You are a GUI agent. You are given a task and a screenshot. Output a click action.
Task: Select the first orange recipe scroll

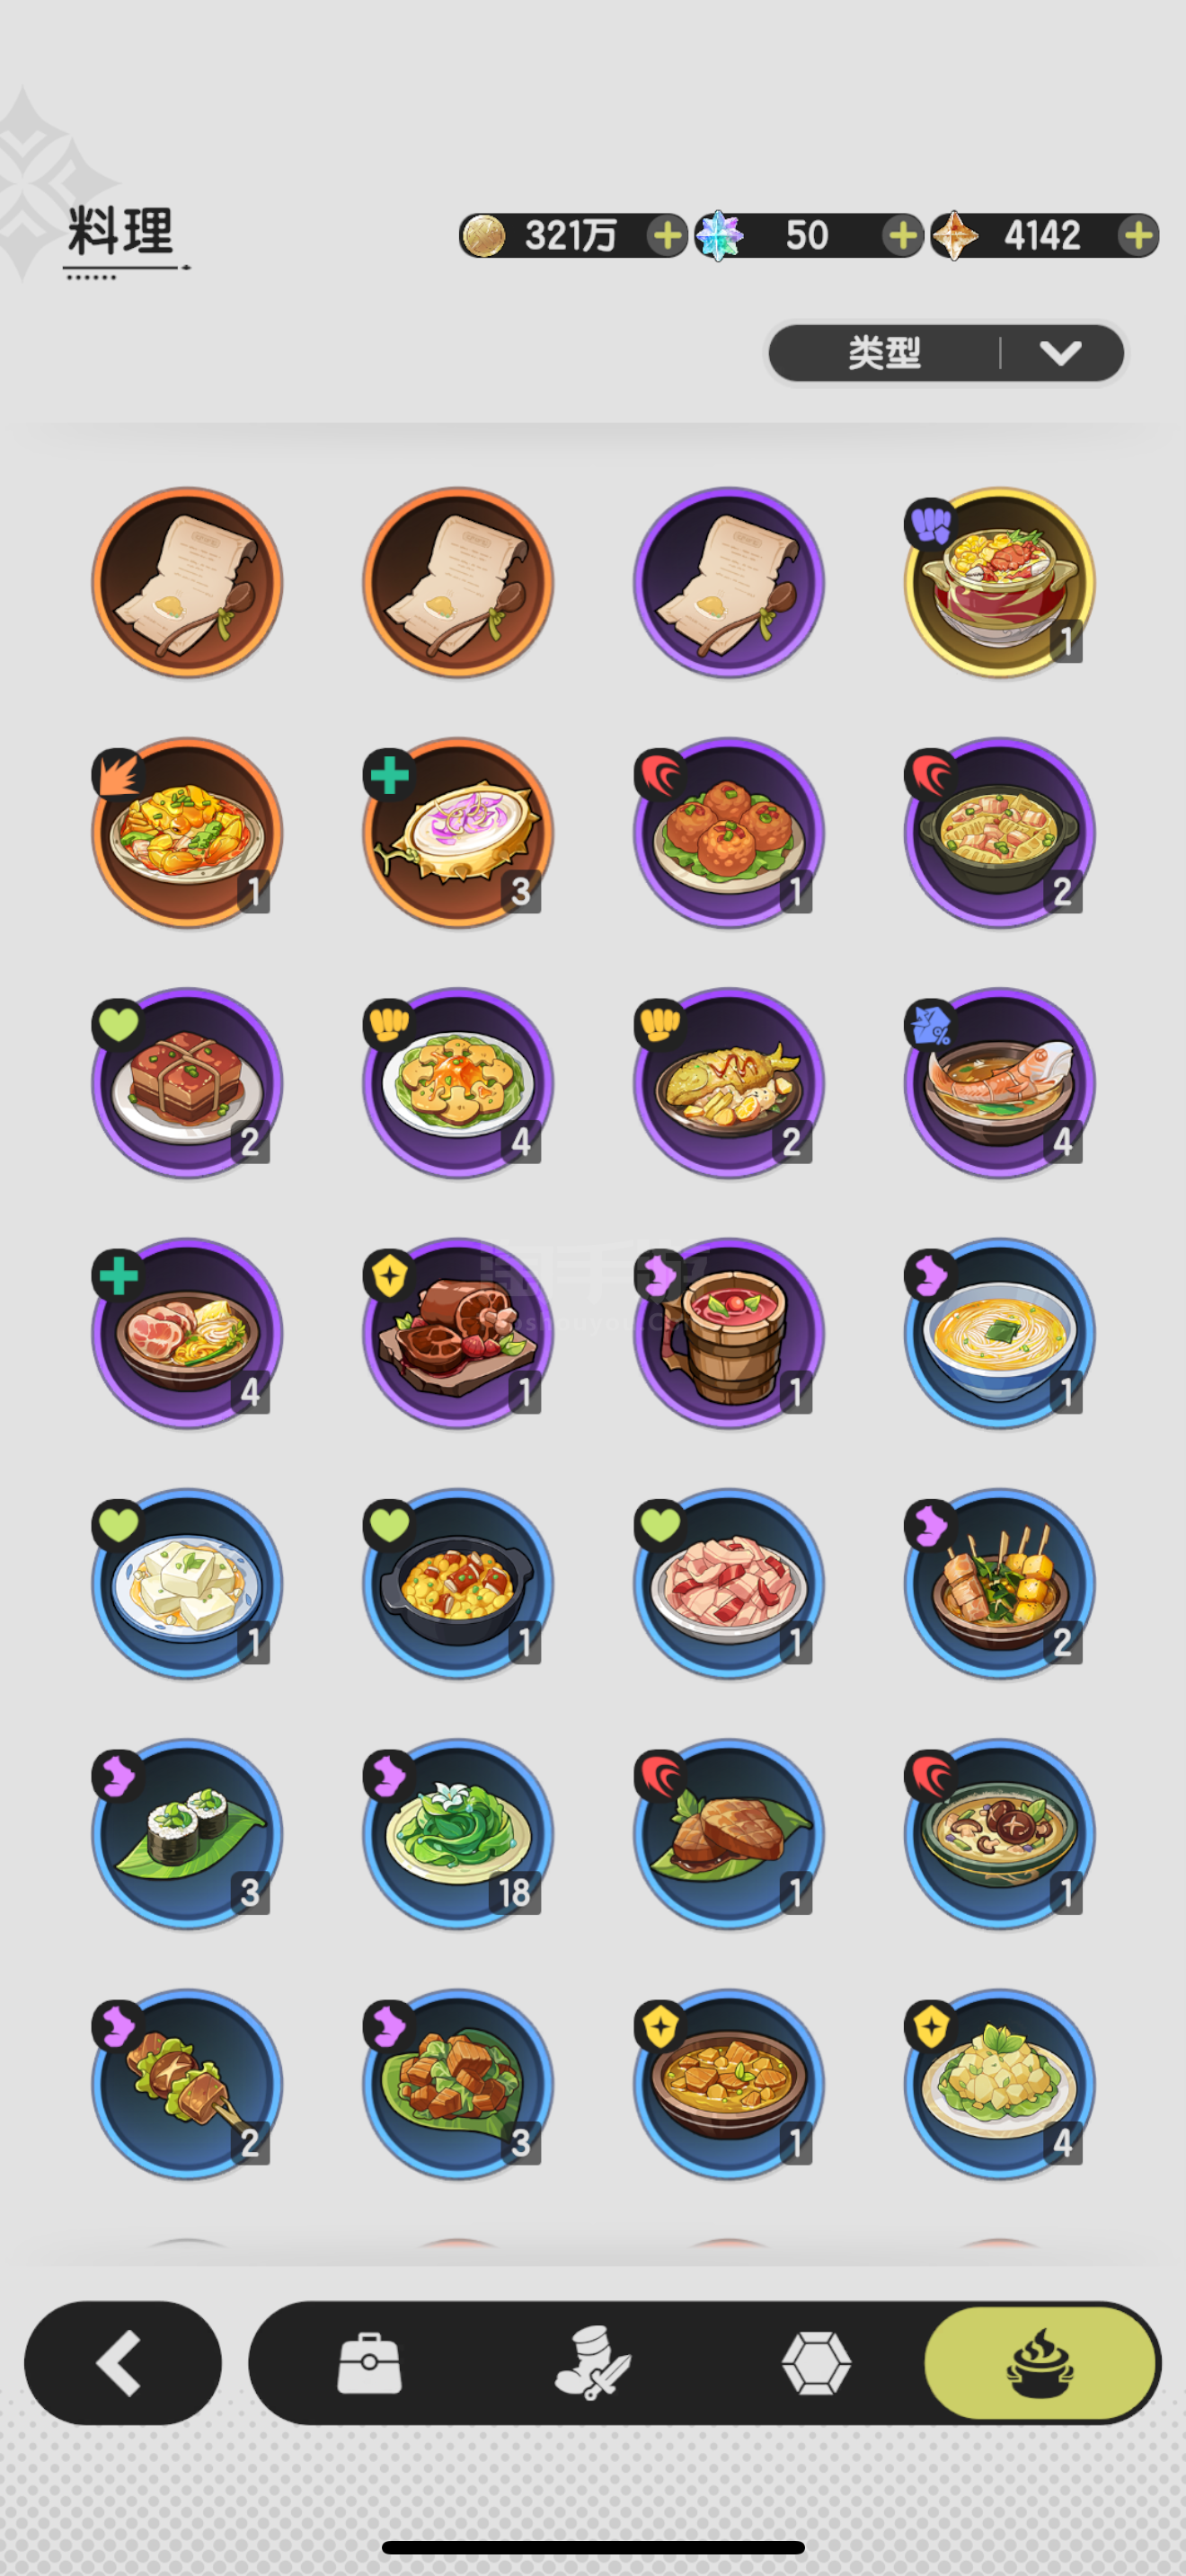coord(187,583)
